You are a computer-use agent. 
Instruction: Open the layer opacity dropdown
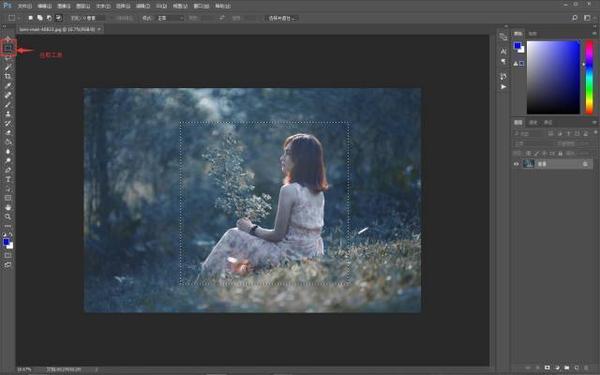[x=581, y=143]
